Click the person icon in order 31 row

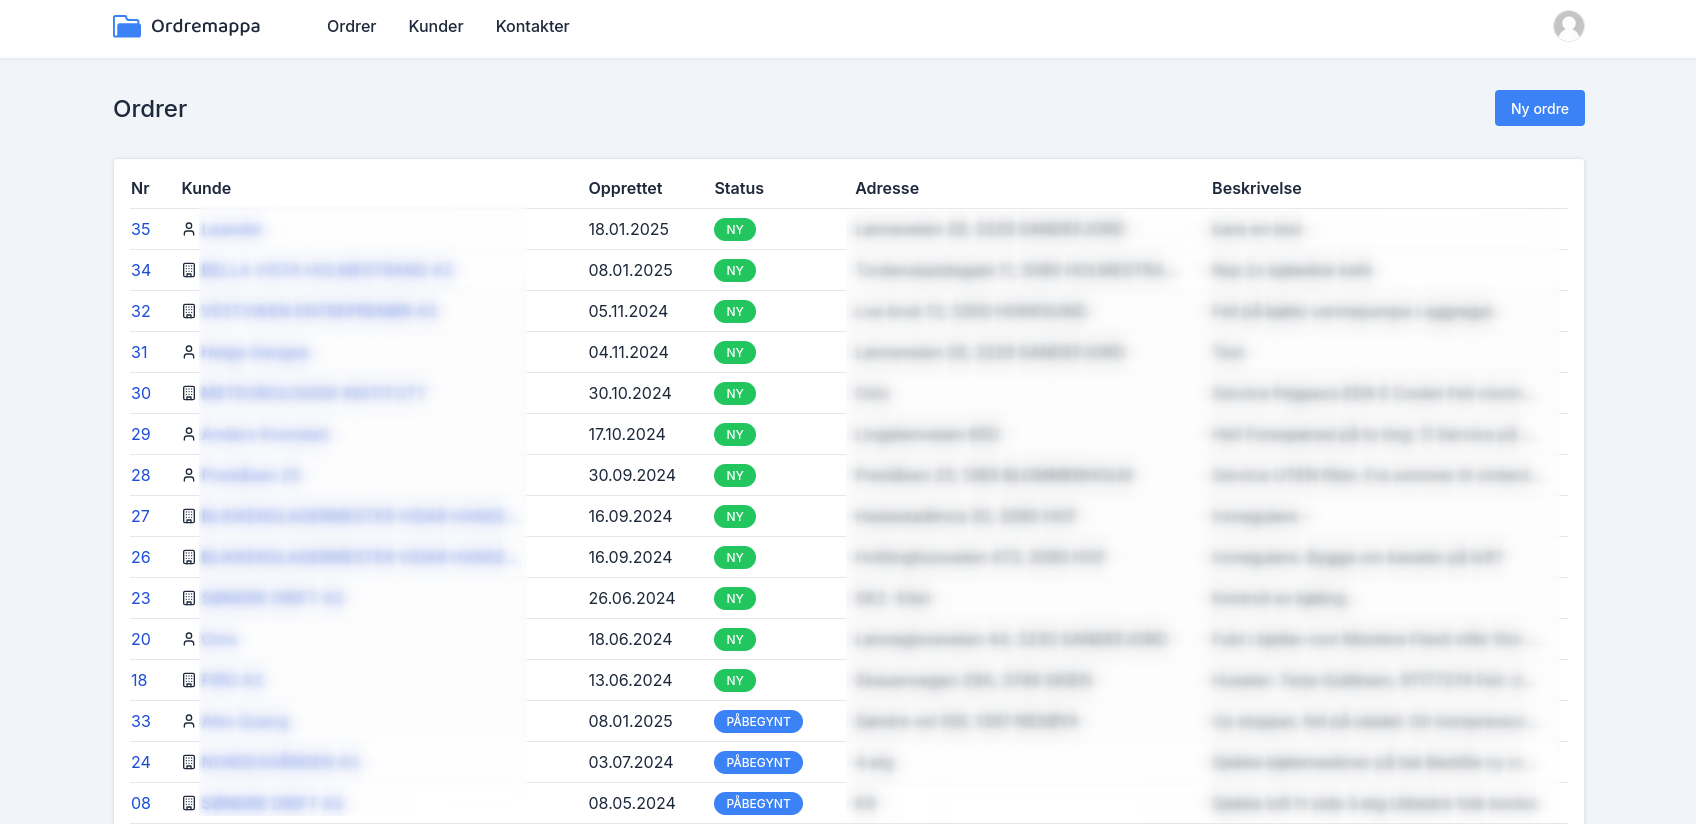point(189,353)
